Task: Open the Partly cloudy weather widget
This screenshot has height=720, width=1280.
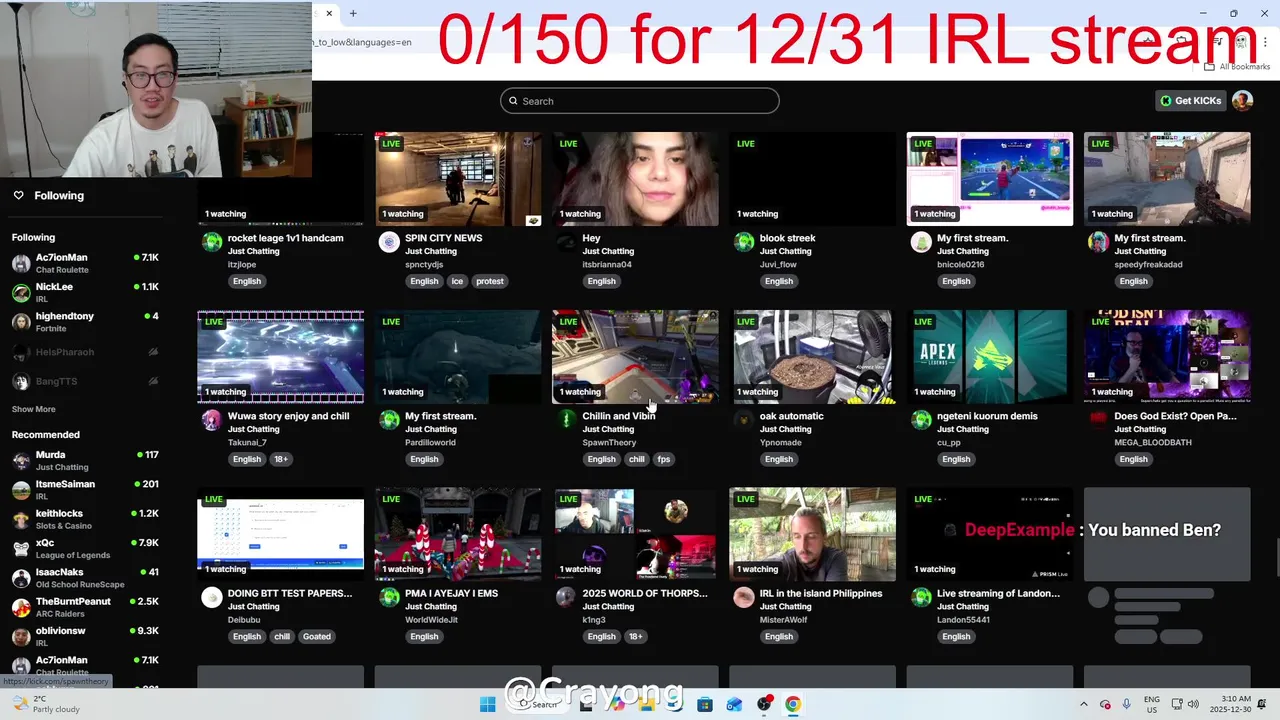Action: 45,704
